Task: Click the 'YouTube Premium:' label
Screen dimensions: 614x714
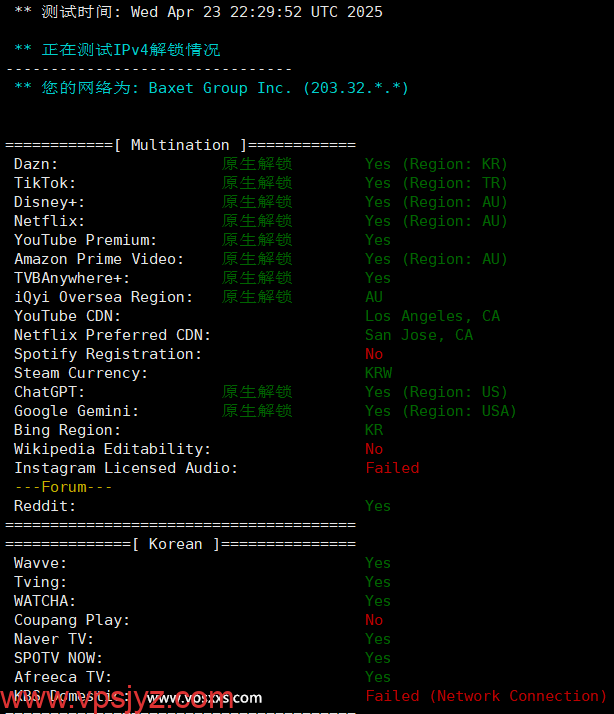Action: click(x=85, y=240)
